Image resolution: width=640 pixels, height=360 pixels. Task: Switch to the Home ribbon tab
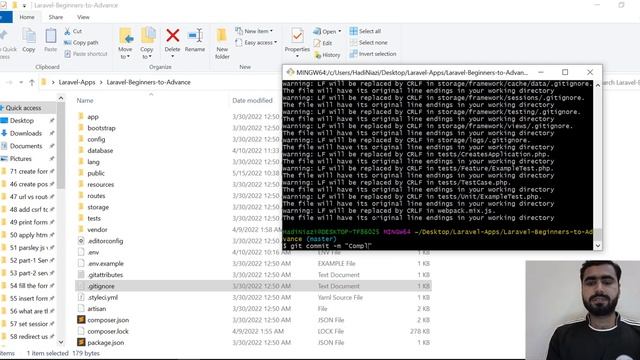click(x=27, y=17)
